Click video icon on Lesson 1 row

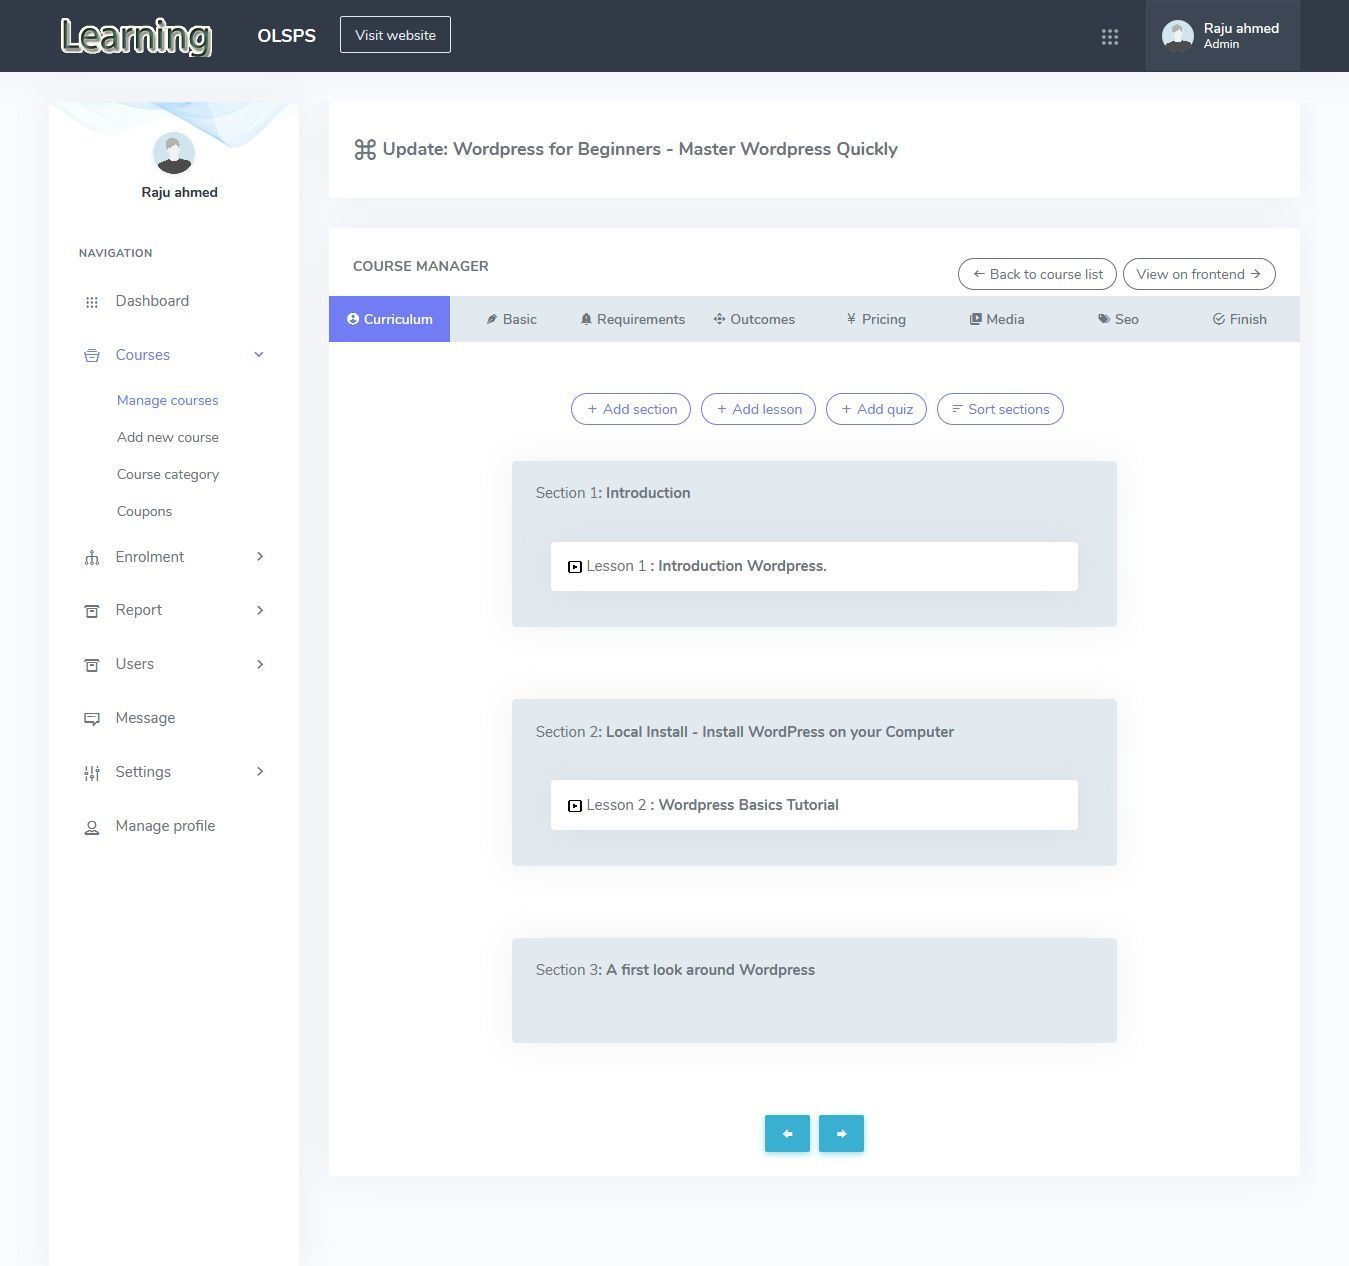(x=575, y=567)
